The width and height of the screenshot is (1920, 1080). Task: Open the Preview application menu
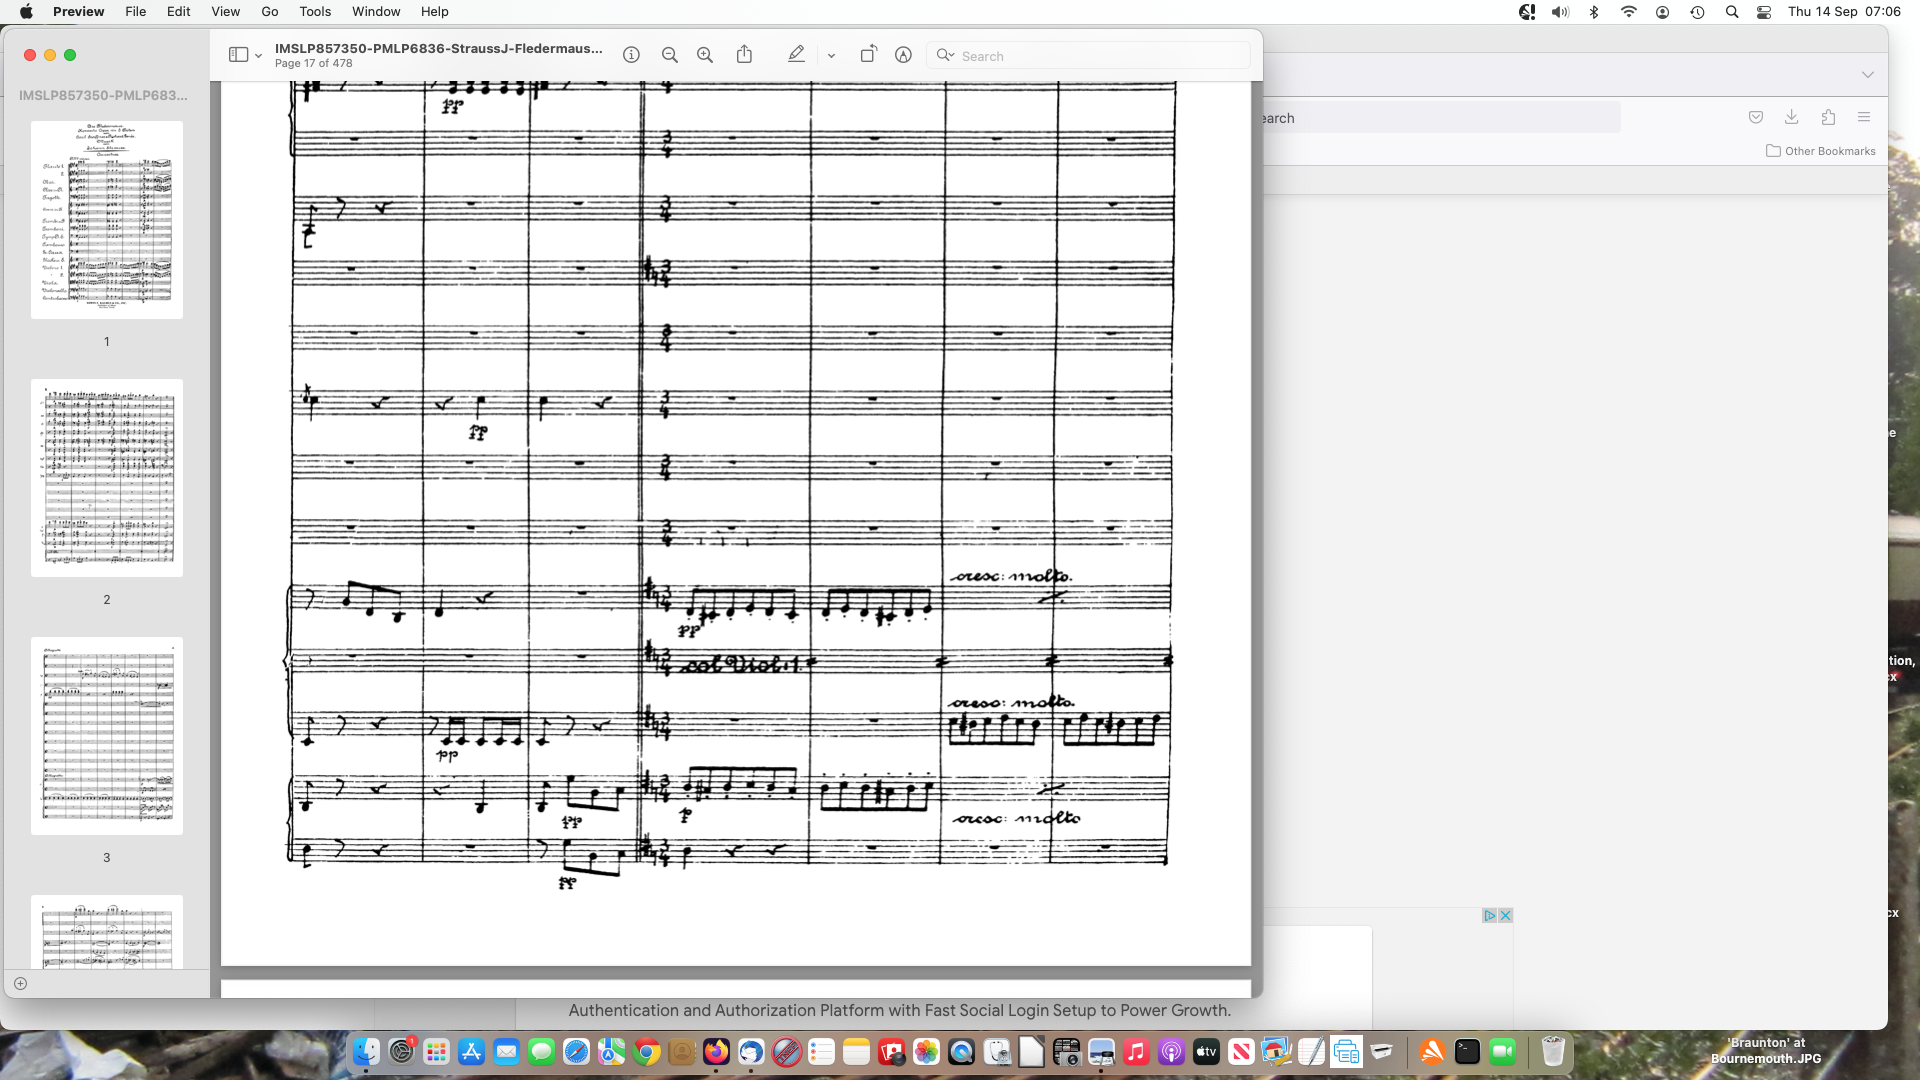tap(78, 12)
